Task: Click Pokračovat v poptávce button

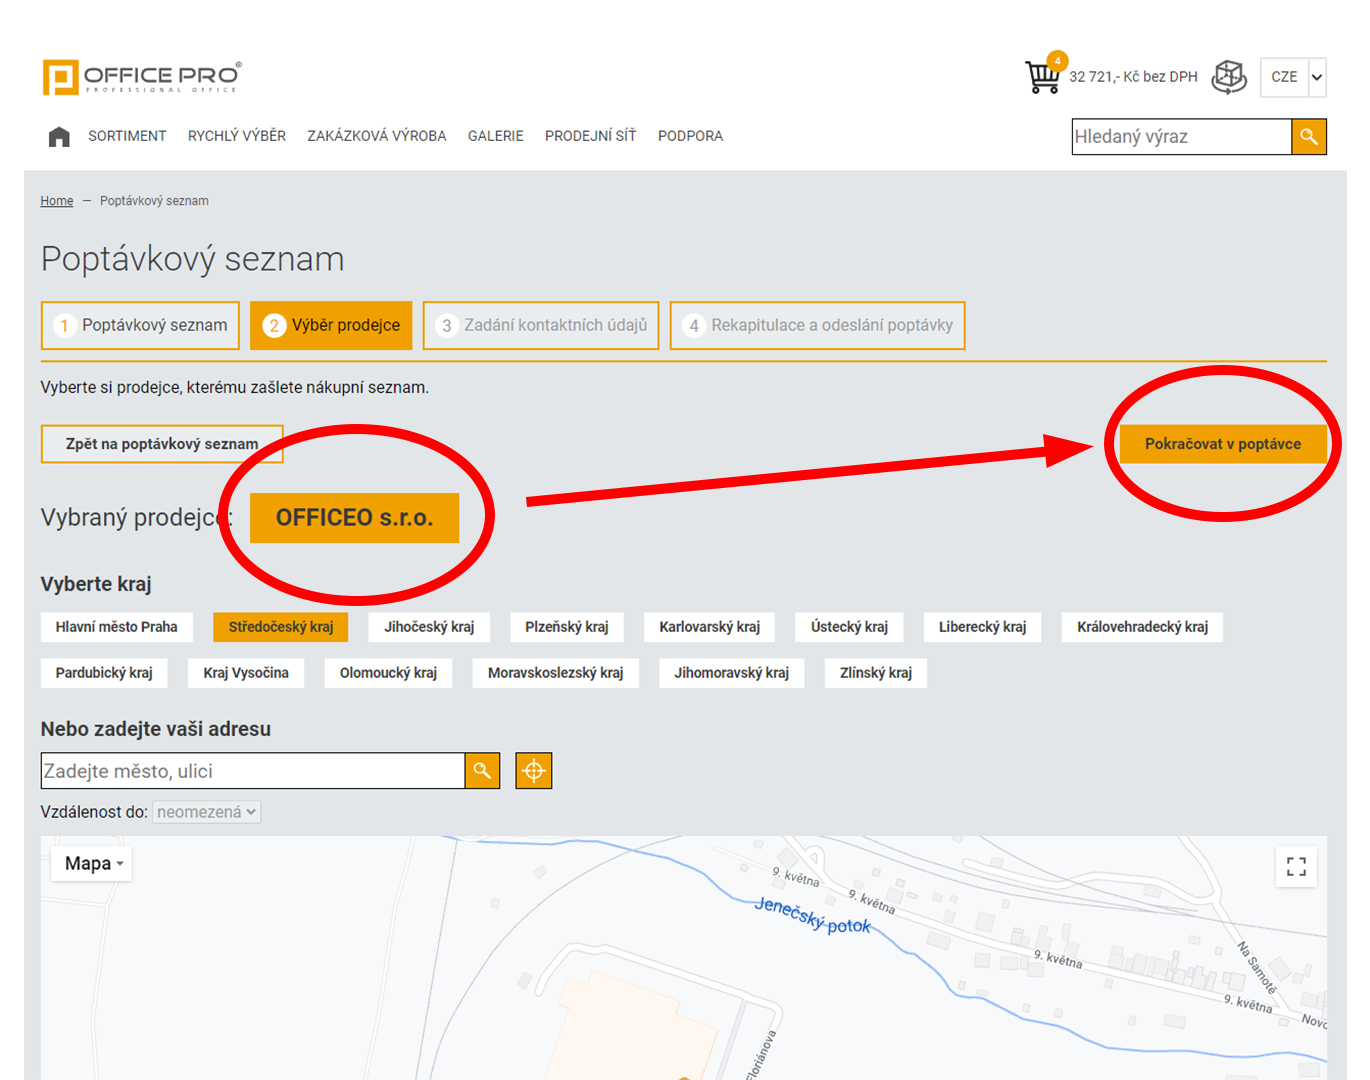Action: click(x=1223, y=444)
